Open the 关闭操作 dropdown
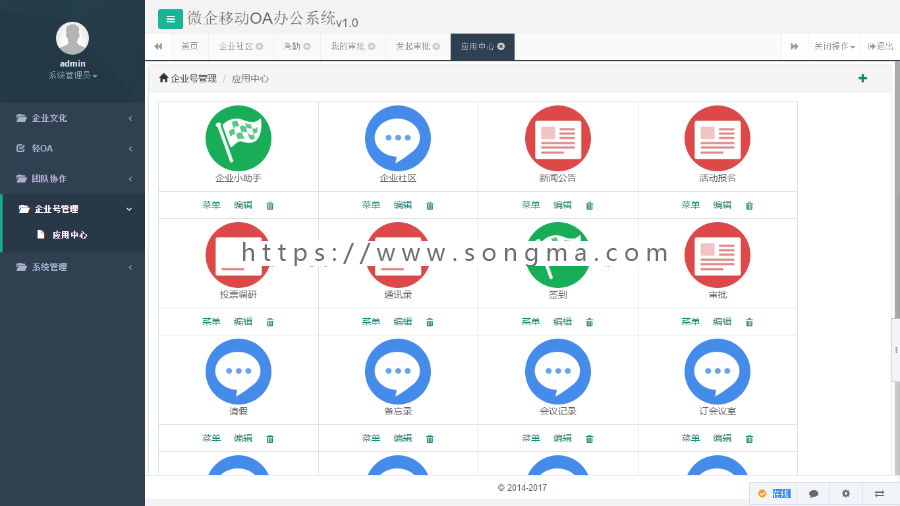This screenshot has width=900, height=506. point(835,46)
